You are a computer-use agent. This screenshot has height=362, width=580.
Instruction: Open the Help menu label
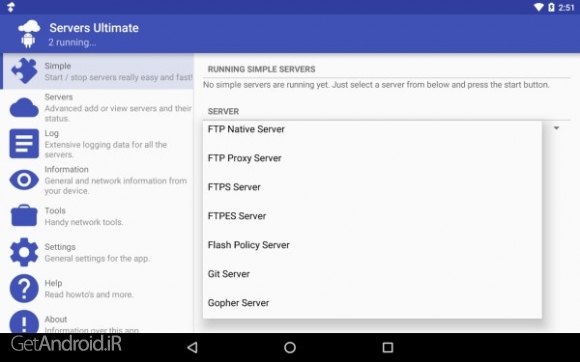[53, 283]
